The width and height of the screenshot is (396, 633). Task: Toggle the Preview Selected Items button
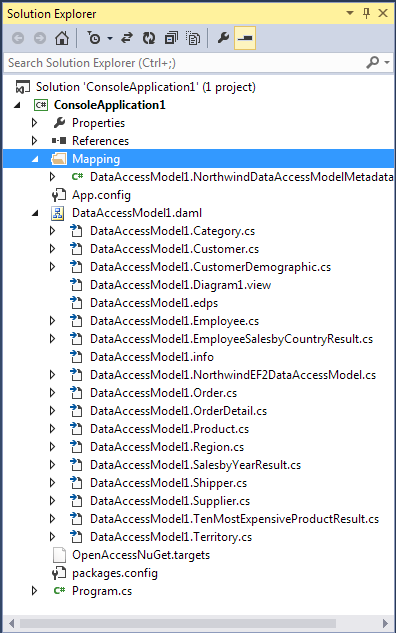(245, 38)
